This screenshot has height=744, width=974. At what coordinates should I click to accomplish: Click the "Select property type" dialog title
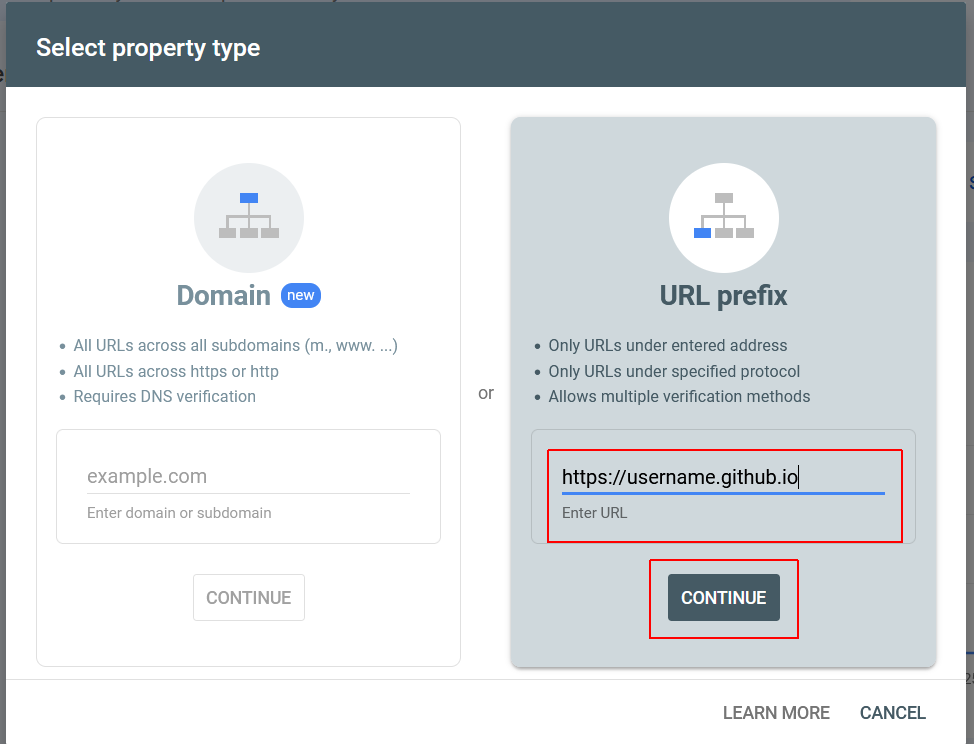(x=148, y=48)
